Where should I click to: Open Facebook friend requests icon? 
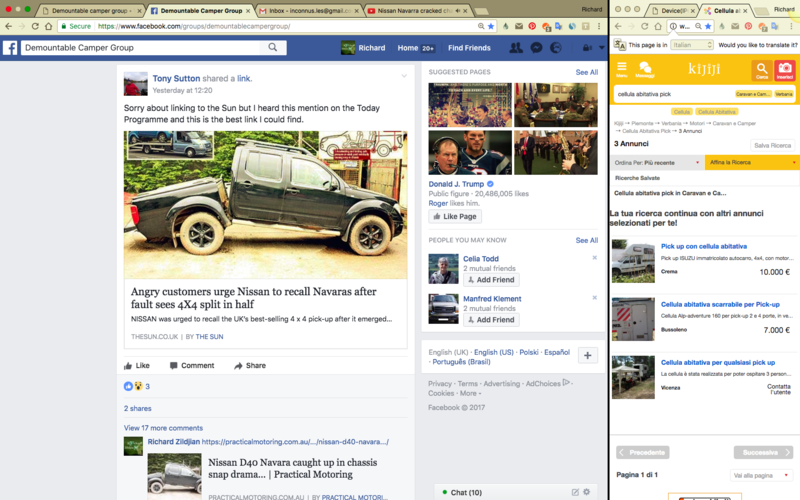516,47
